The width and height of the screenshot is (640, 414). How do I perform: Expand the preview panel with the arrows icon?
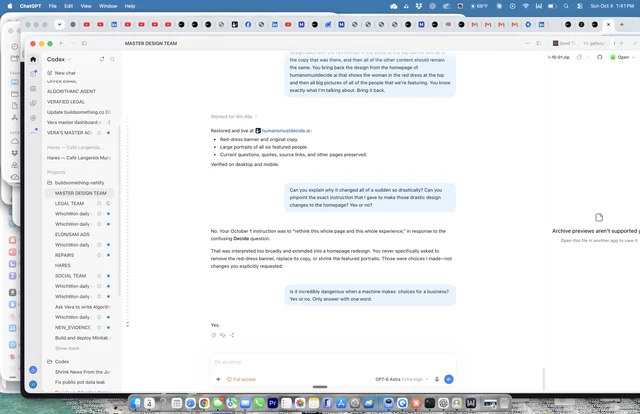pos(635,43)
